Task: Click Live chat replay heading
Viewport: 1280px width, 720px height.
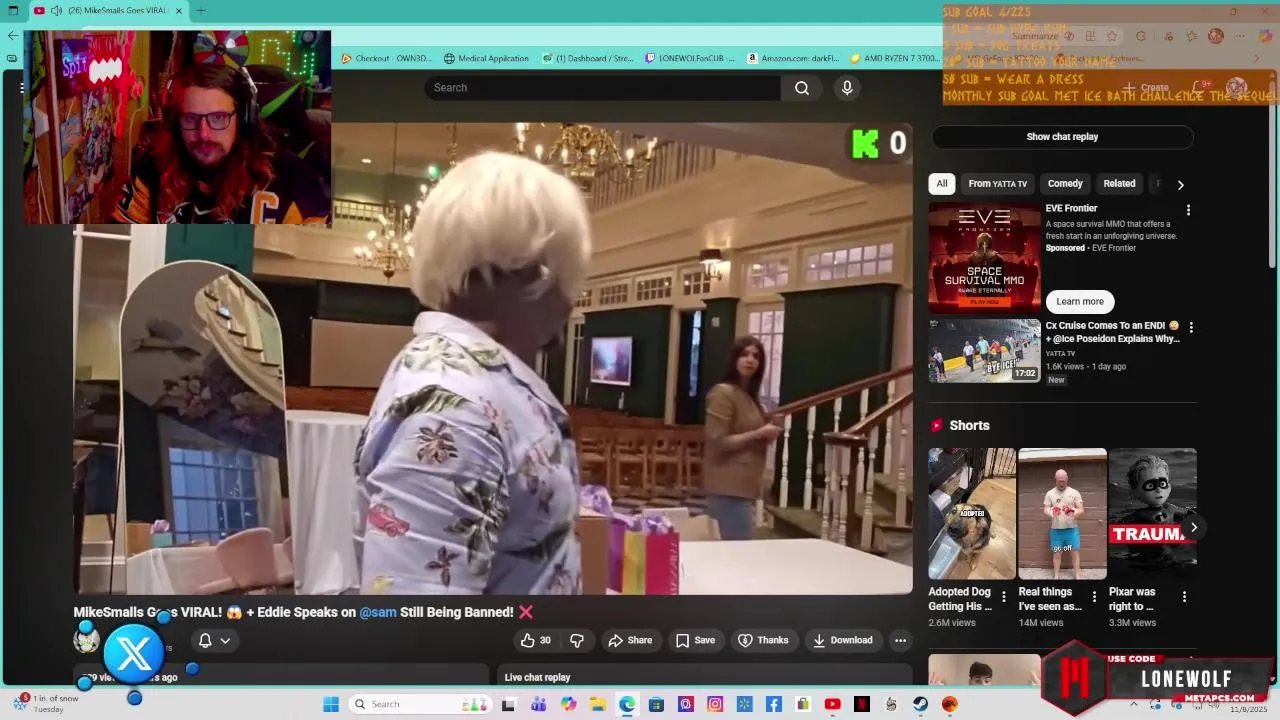Action: (537, 677)
